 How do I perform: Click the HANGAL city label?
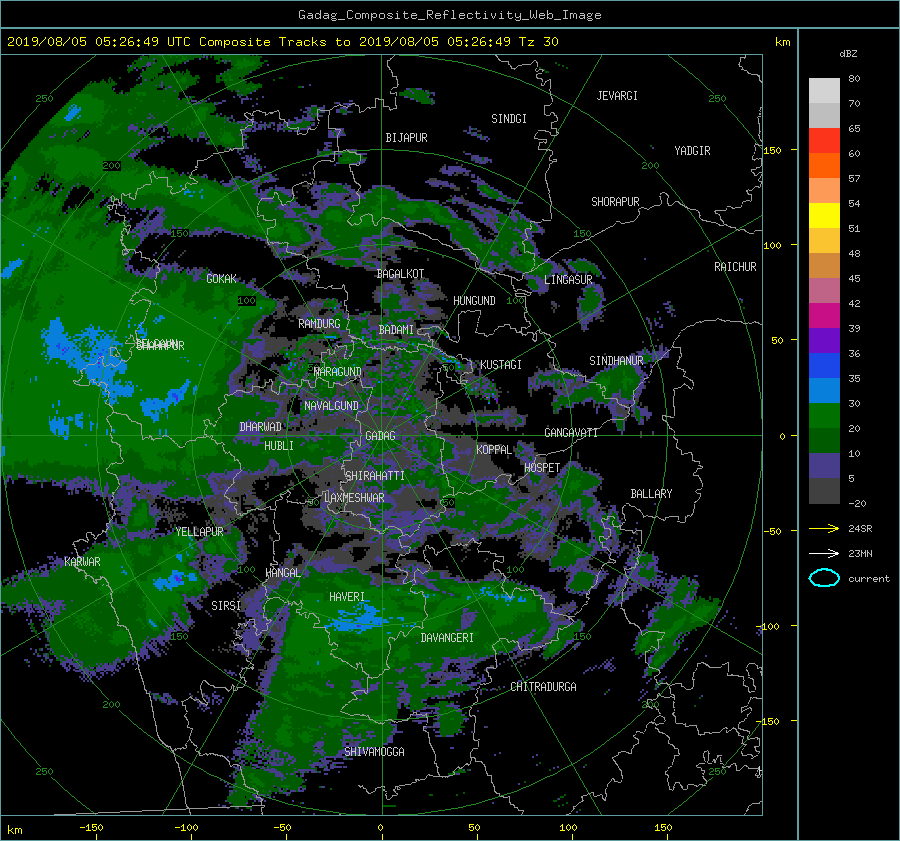(283, 573)
